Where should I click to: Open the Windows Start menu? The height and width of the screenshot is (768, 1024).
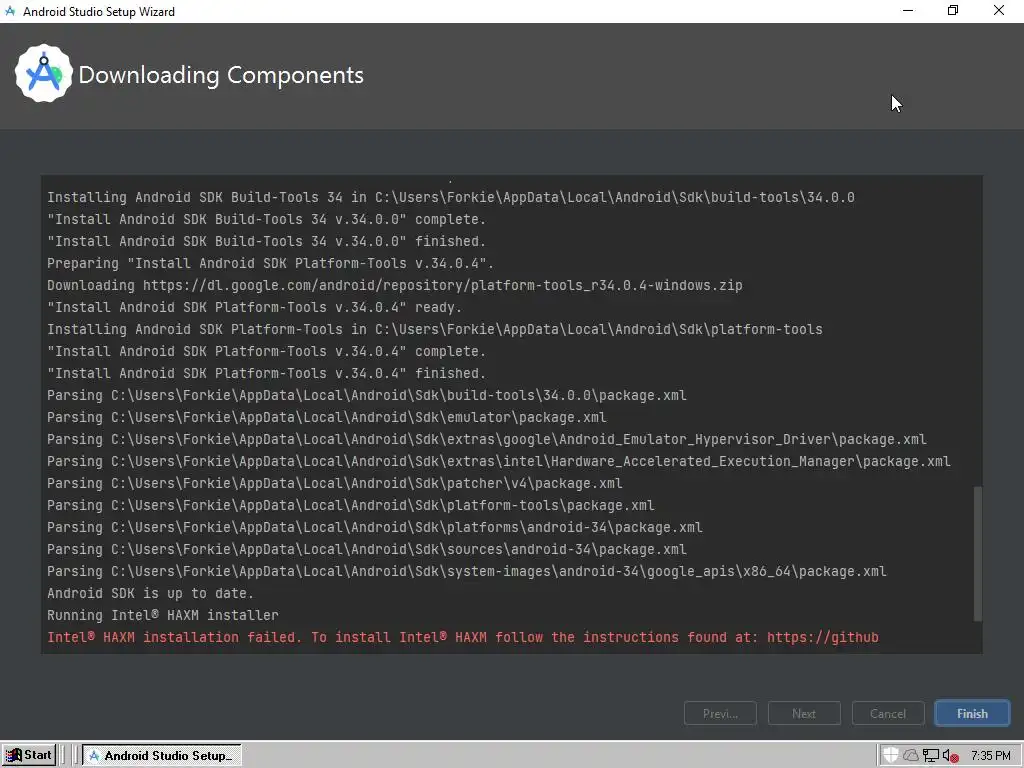coord(29,755)
